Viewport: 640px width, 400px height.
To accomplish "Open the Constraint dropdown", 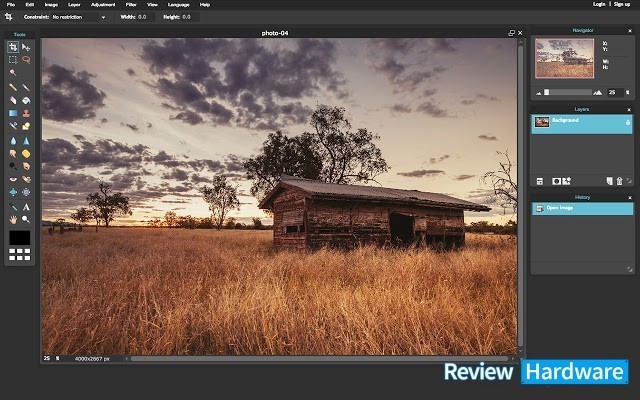I will coord(78,17).
